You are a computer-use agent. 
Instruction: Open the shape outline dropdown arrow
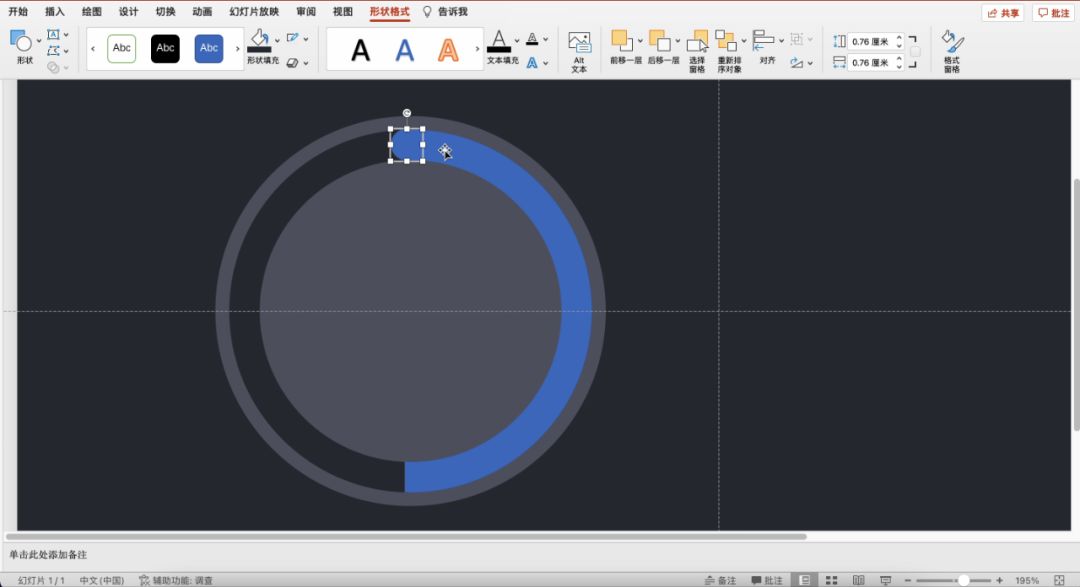pyautogui.click(x=306, y=39)
